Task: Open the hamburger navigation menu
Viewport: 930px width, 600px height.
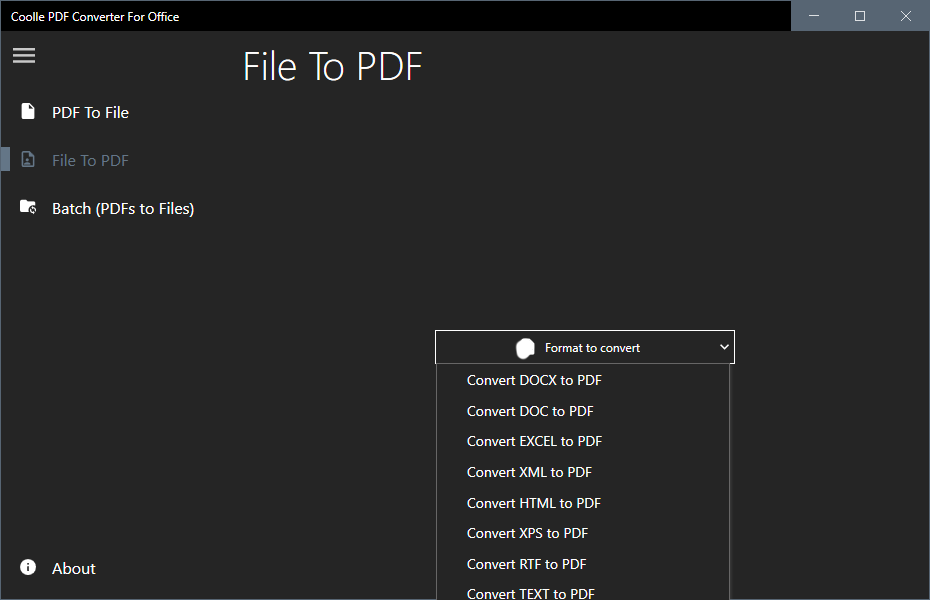Action: pyautogui.click(x=24, y=56)
